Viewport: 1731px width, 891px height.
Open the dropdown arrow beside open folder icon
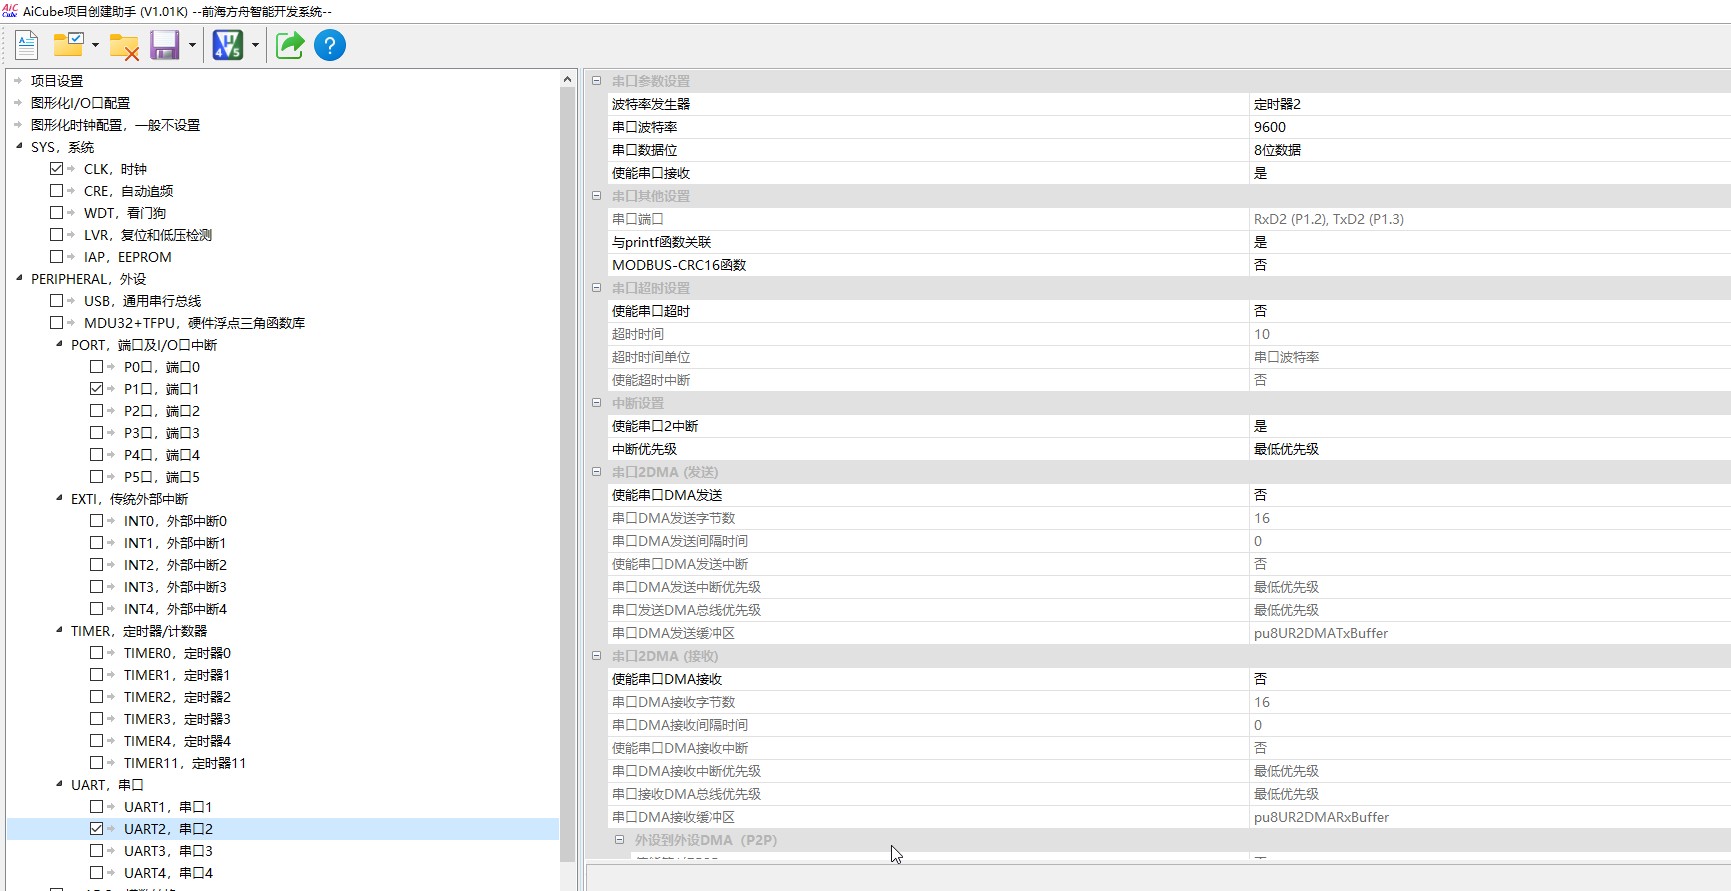(95, 45)
